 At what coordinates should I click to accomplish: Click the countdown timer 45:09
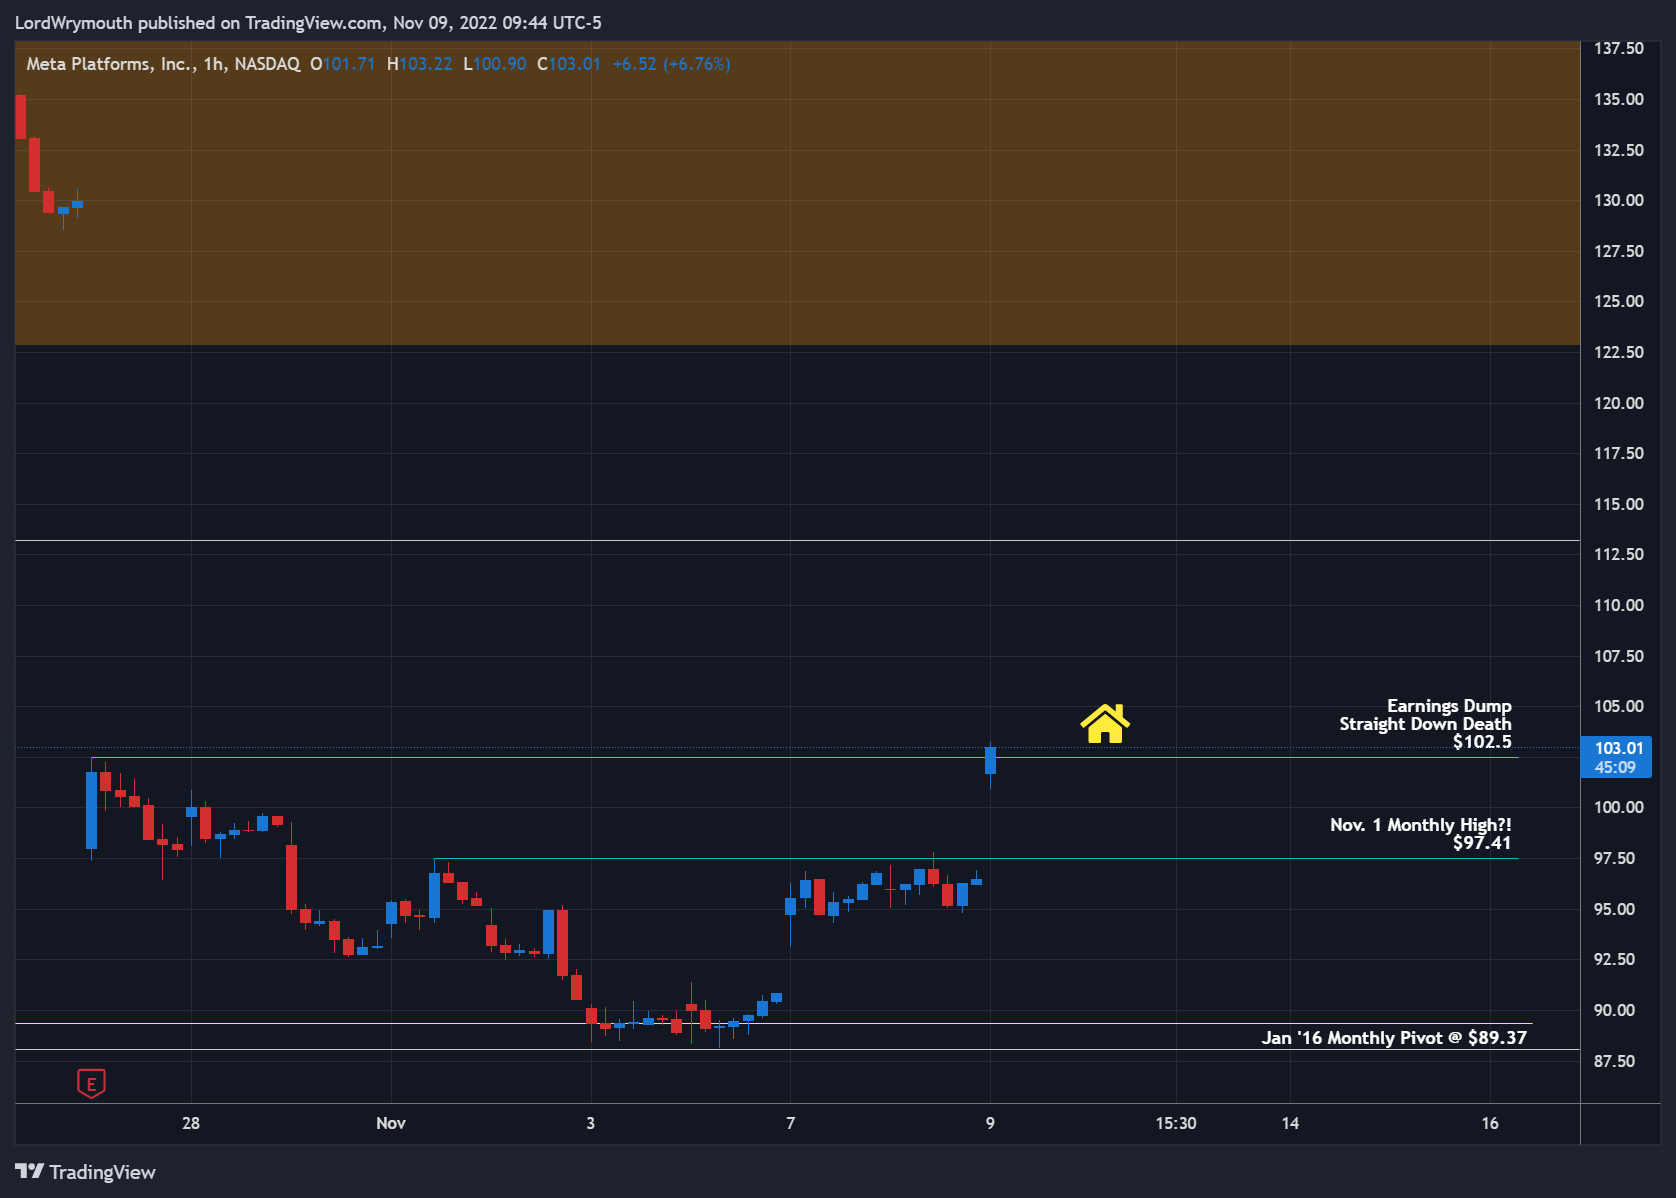point(1615,767)
